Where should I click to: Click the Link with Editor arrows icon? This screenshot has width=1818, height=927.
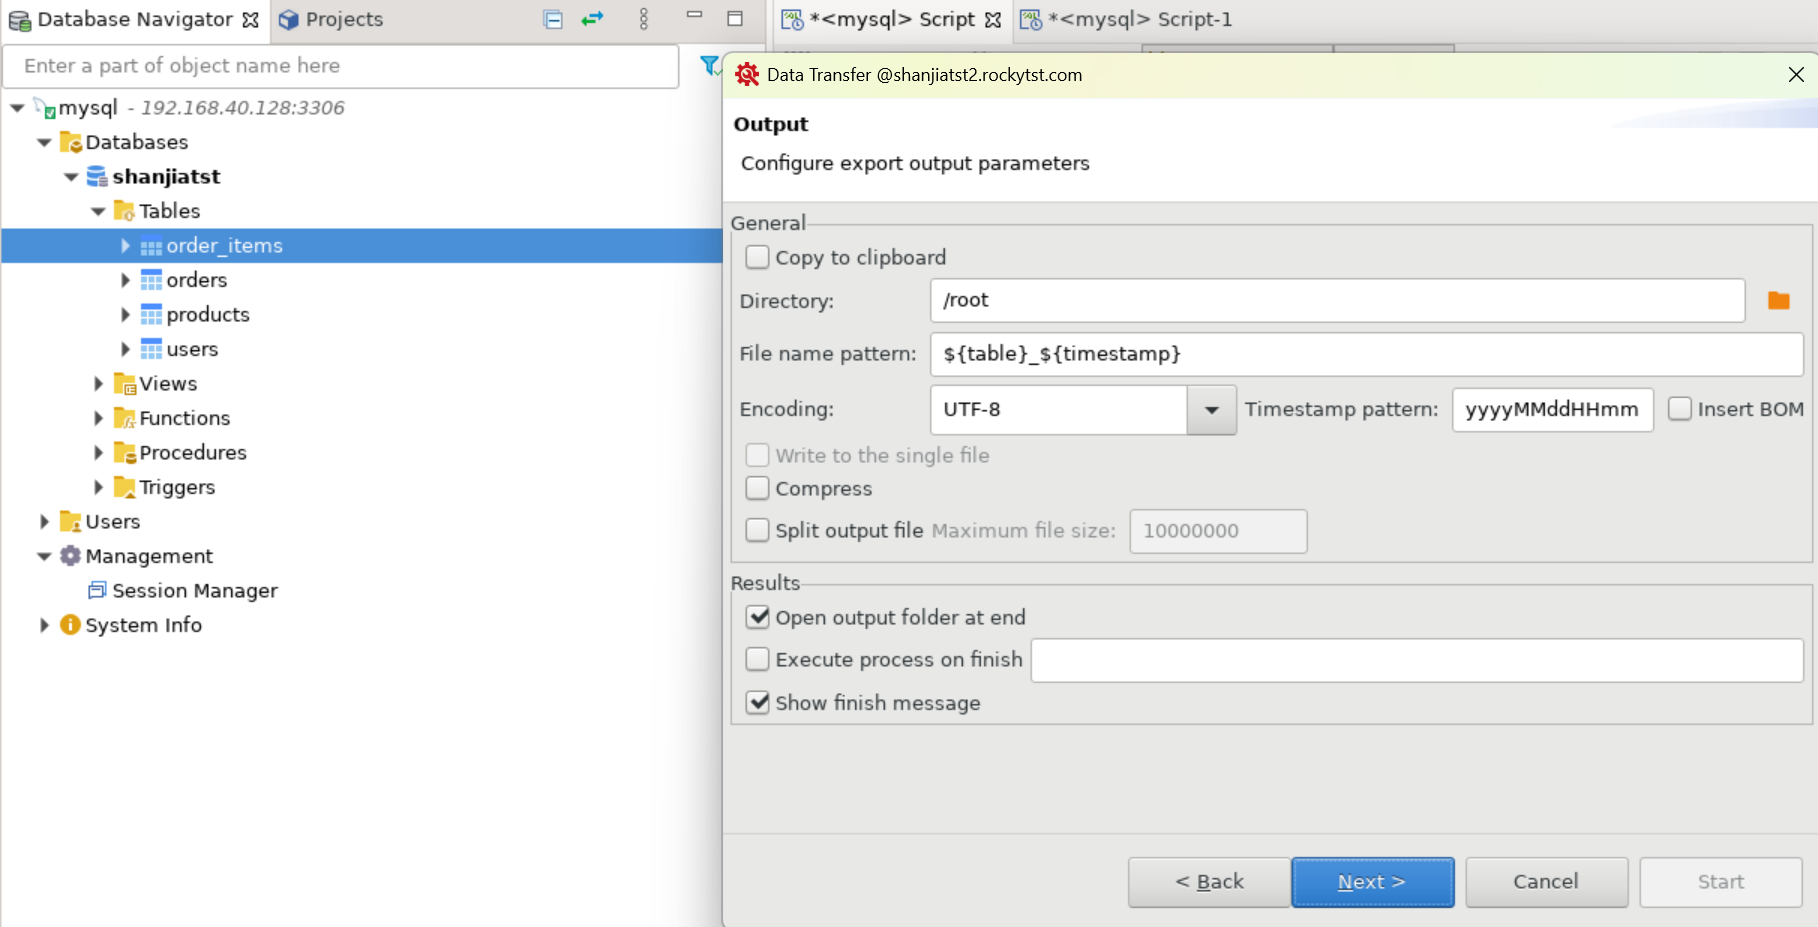593,19
